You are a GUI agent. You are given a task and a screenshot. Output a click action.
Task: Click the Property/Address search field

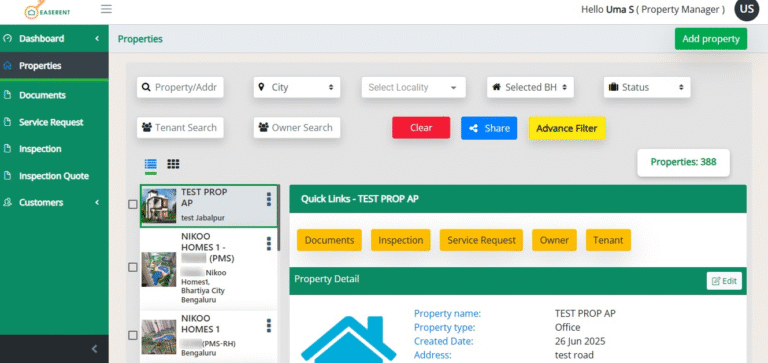click(x=180, y=87)
